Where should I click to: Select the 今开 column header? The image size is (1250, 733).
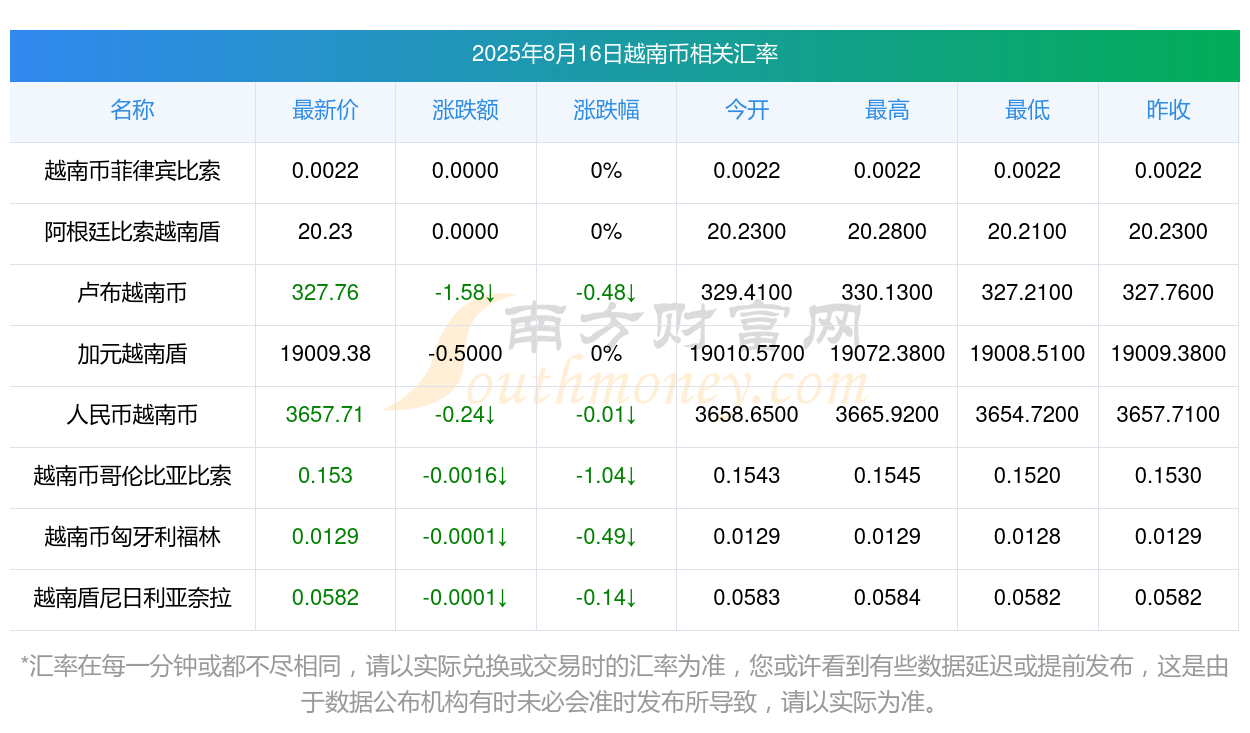(747, 110)
